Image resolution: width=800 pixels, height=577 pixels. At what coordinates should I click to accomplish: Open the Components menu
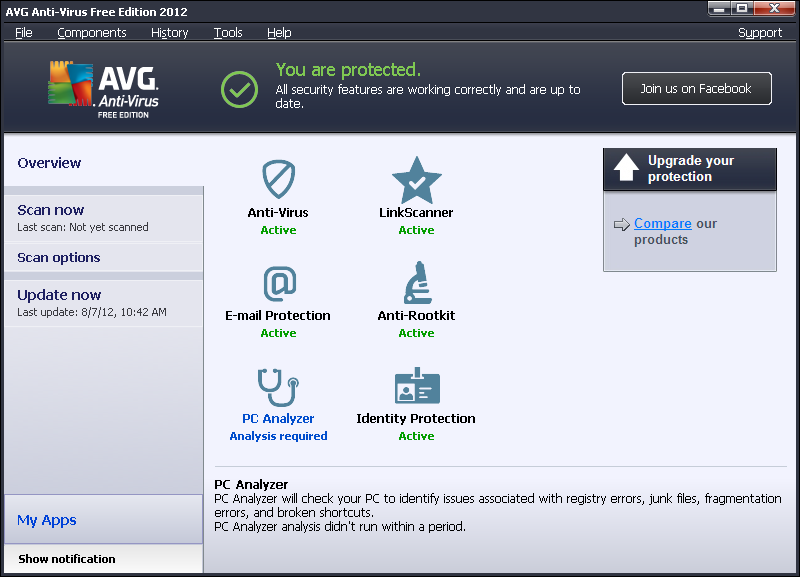[92, 33]
